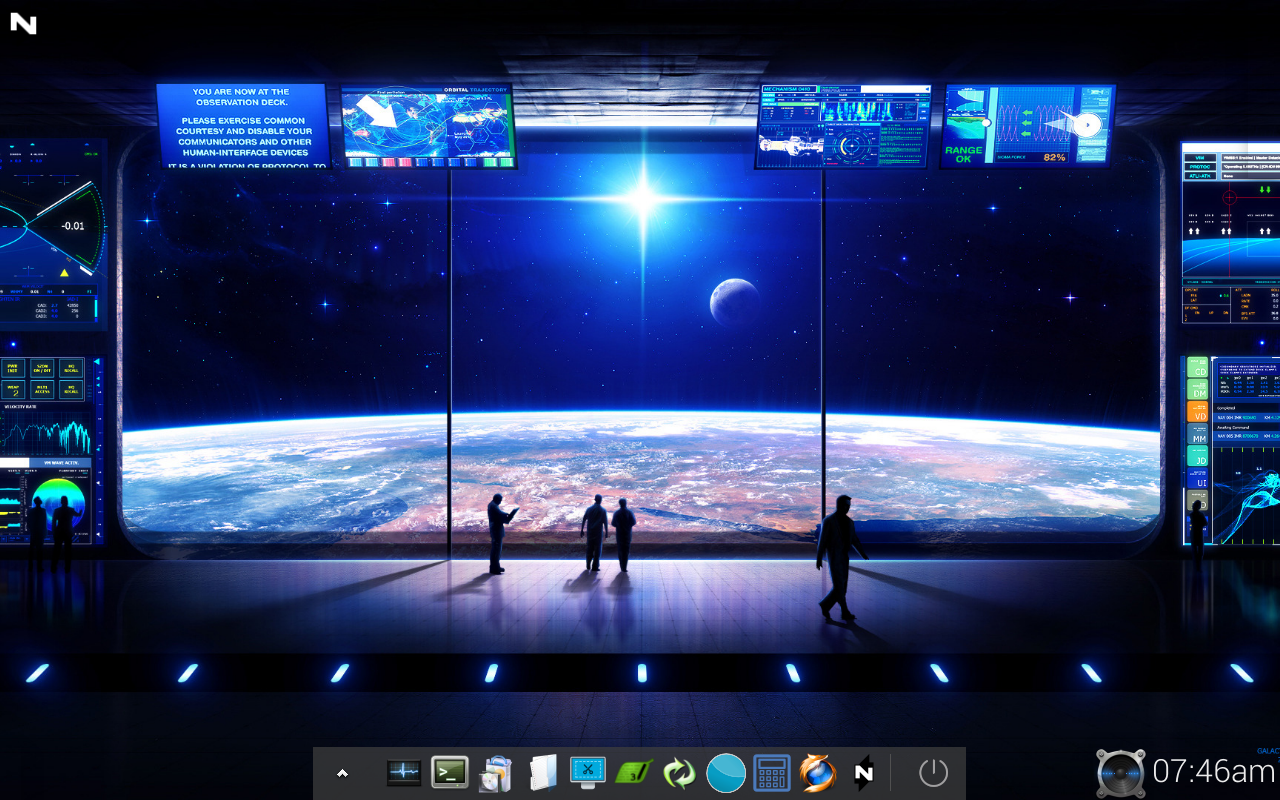Open the software center shopping bag icon
1280x800 pixels.
click(496, 774)
